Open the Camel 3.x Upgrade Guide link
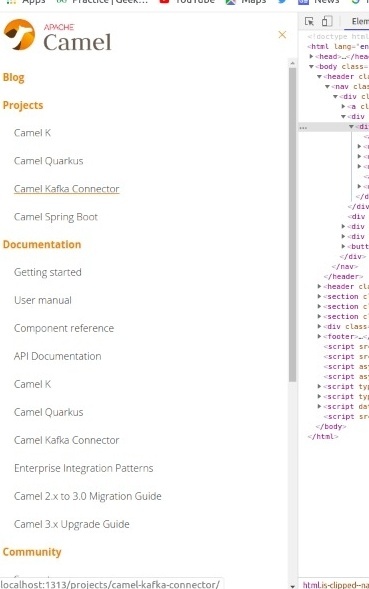This screenshot has width=369, height=589. point(72,524)
